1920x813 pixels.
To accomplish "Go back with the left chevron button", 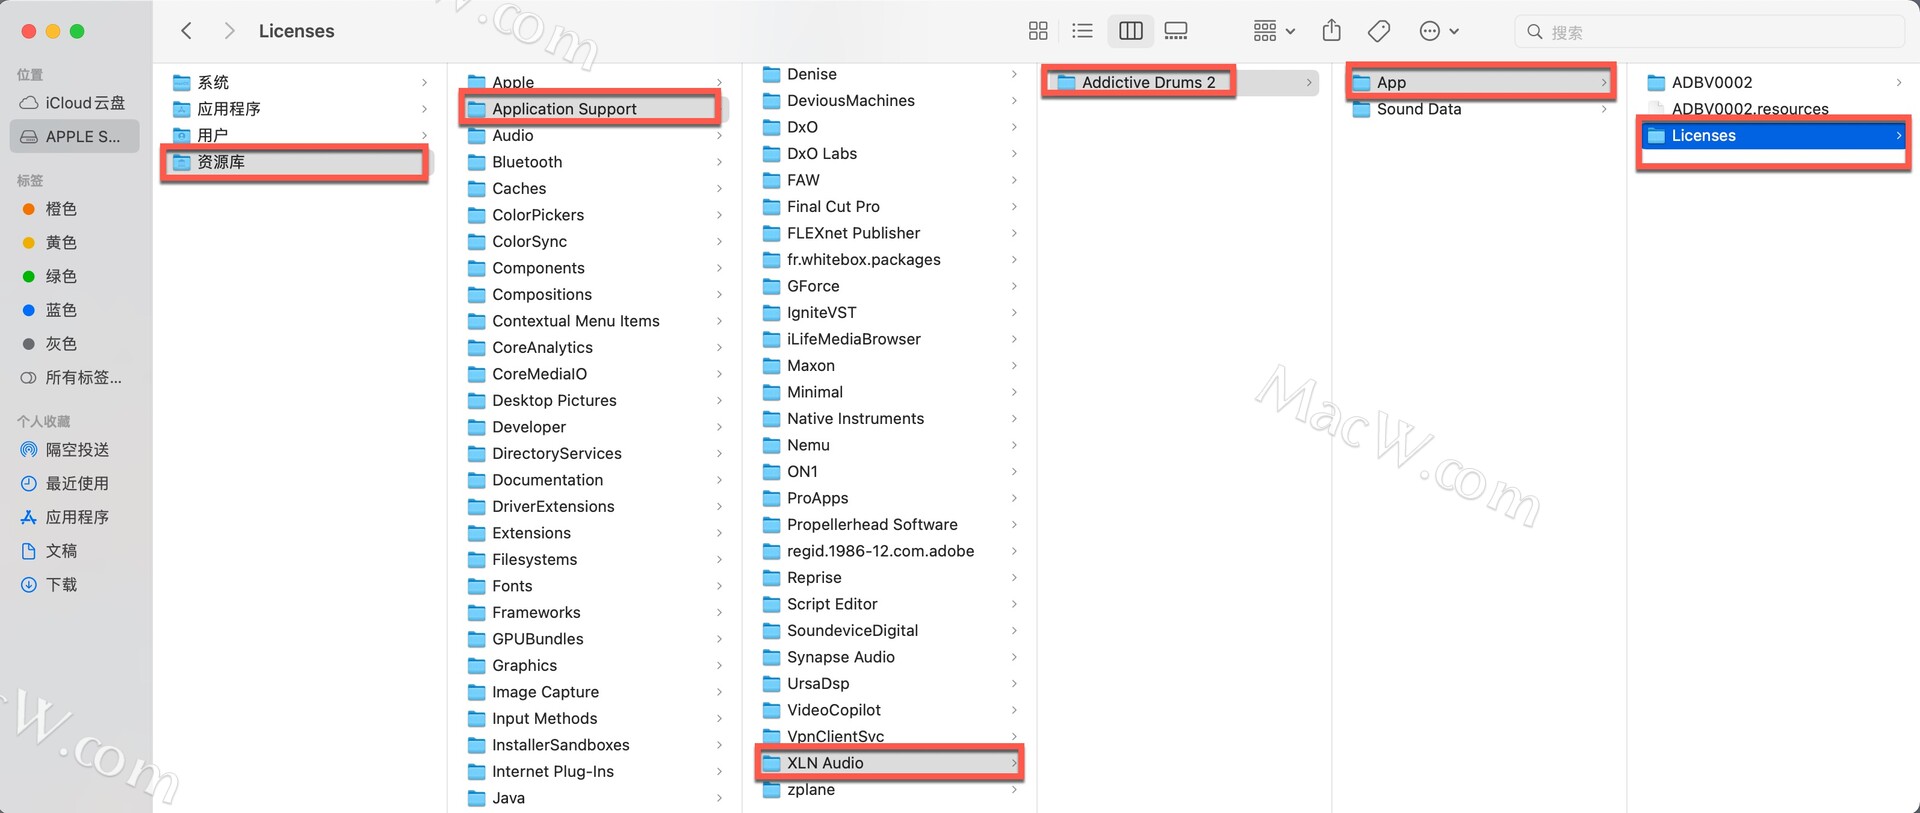I will click(x=186, y=31).
